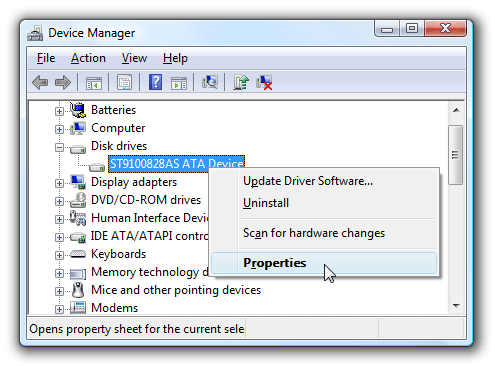Viewport: 495px width, 366px height.
Task: Click Scan for hardware changes toolbar icon
Action: pyautogui.click(x=210, y=82)
